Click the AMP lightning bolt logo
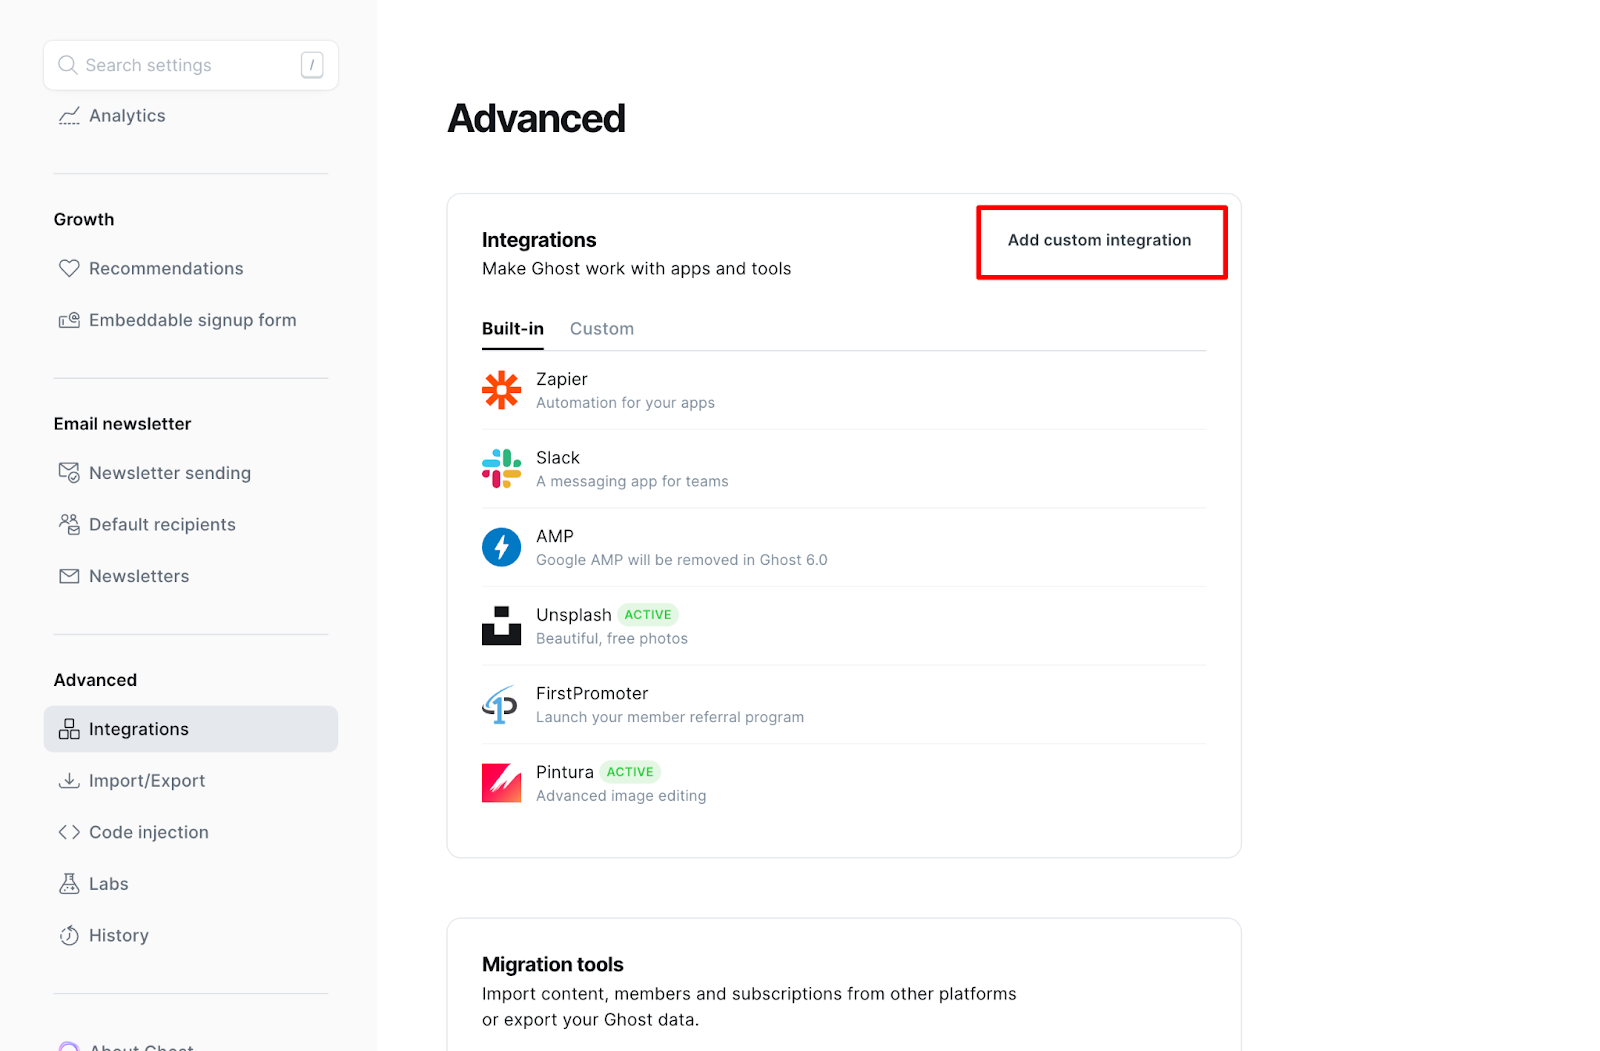 coord(501,547)
